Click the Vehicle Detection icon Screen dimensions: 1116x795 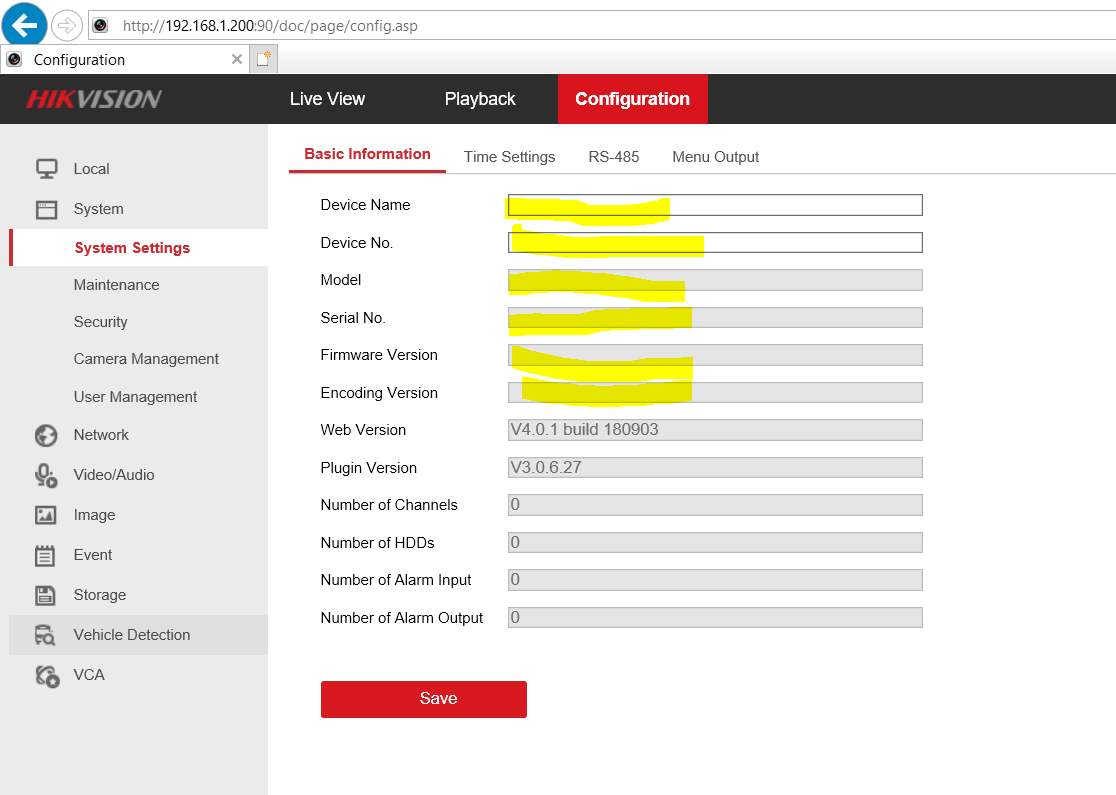[46, 635]
